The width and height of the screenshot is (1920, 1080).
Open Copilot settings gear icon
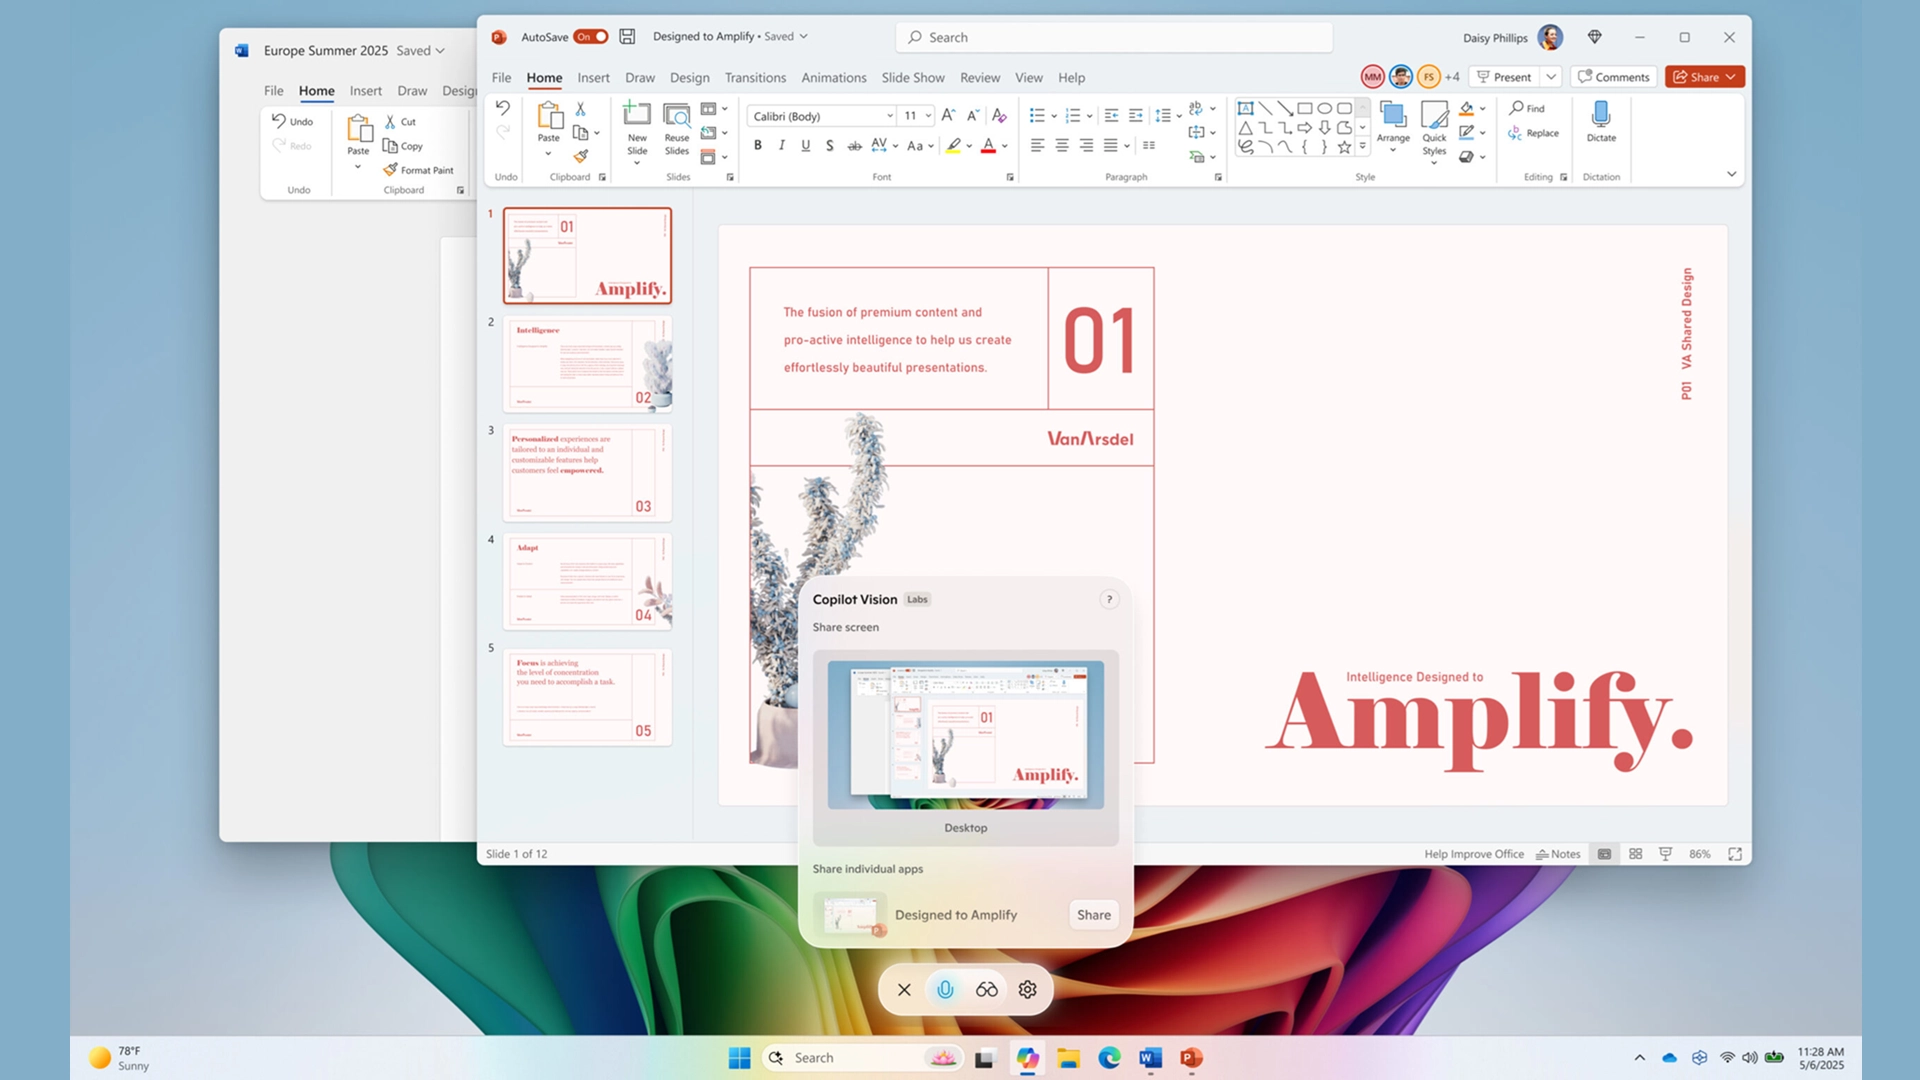click(1027, 989)
